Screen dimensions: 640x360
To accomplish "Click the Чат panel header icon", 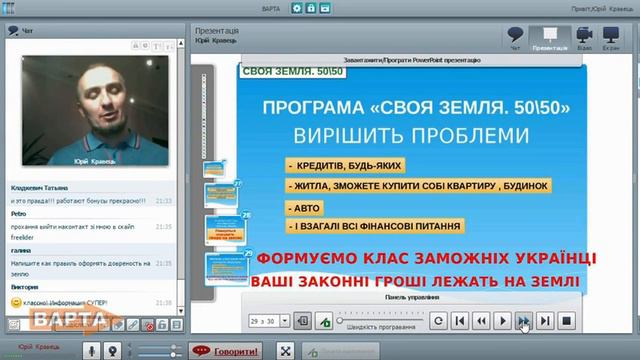I will 13,31.
